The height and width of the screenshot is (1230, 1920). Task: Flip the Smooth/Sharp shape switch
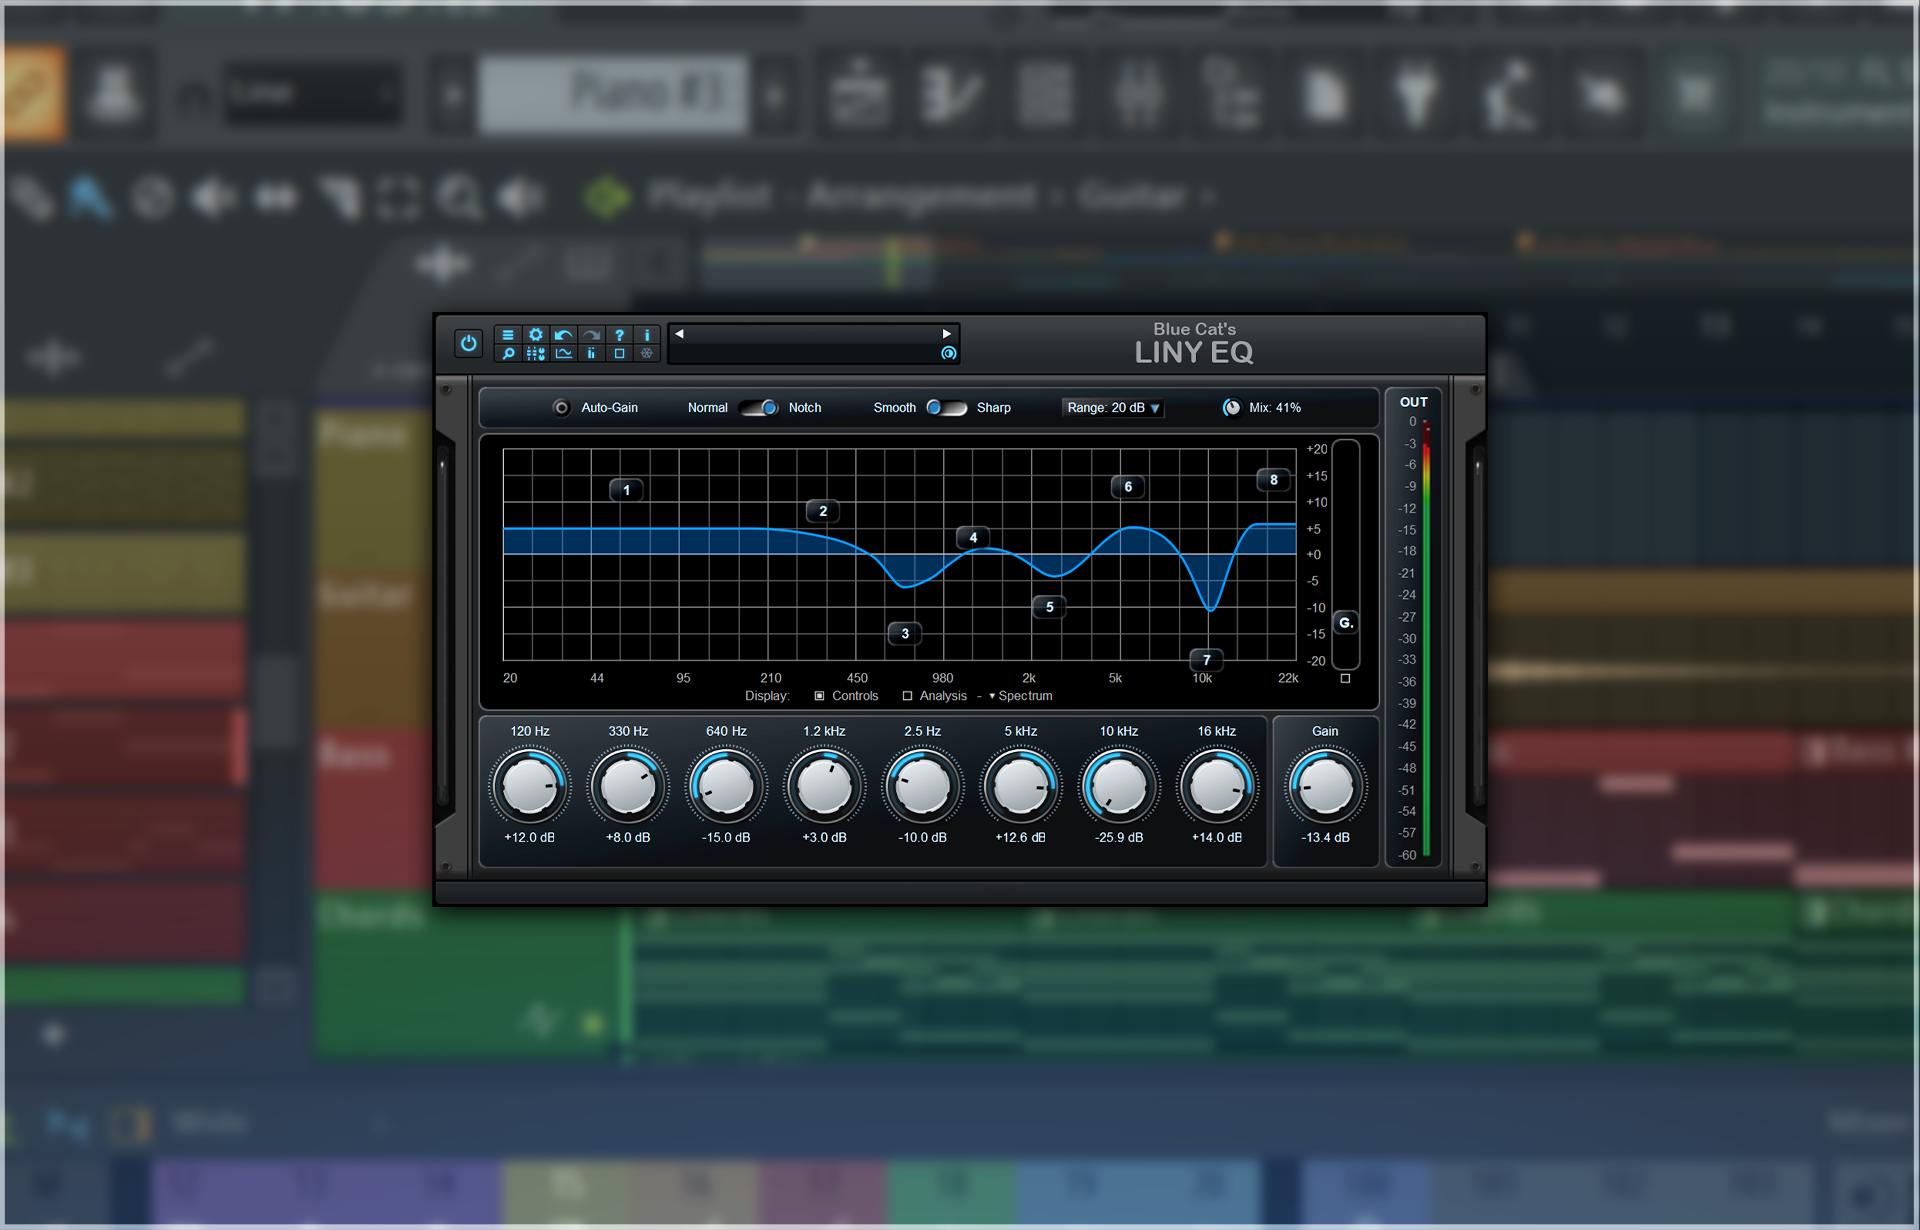tap(946, 408)
